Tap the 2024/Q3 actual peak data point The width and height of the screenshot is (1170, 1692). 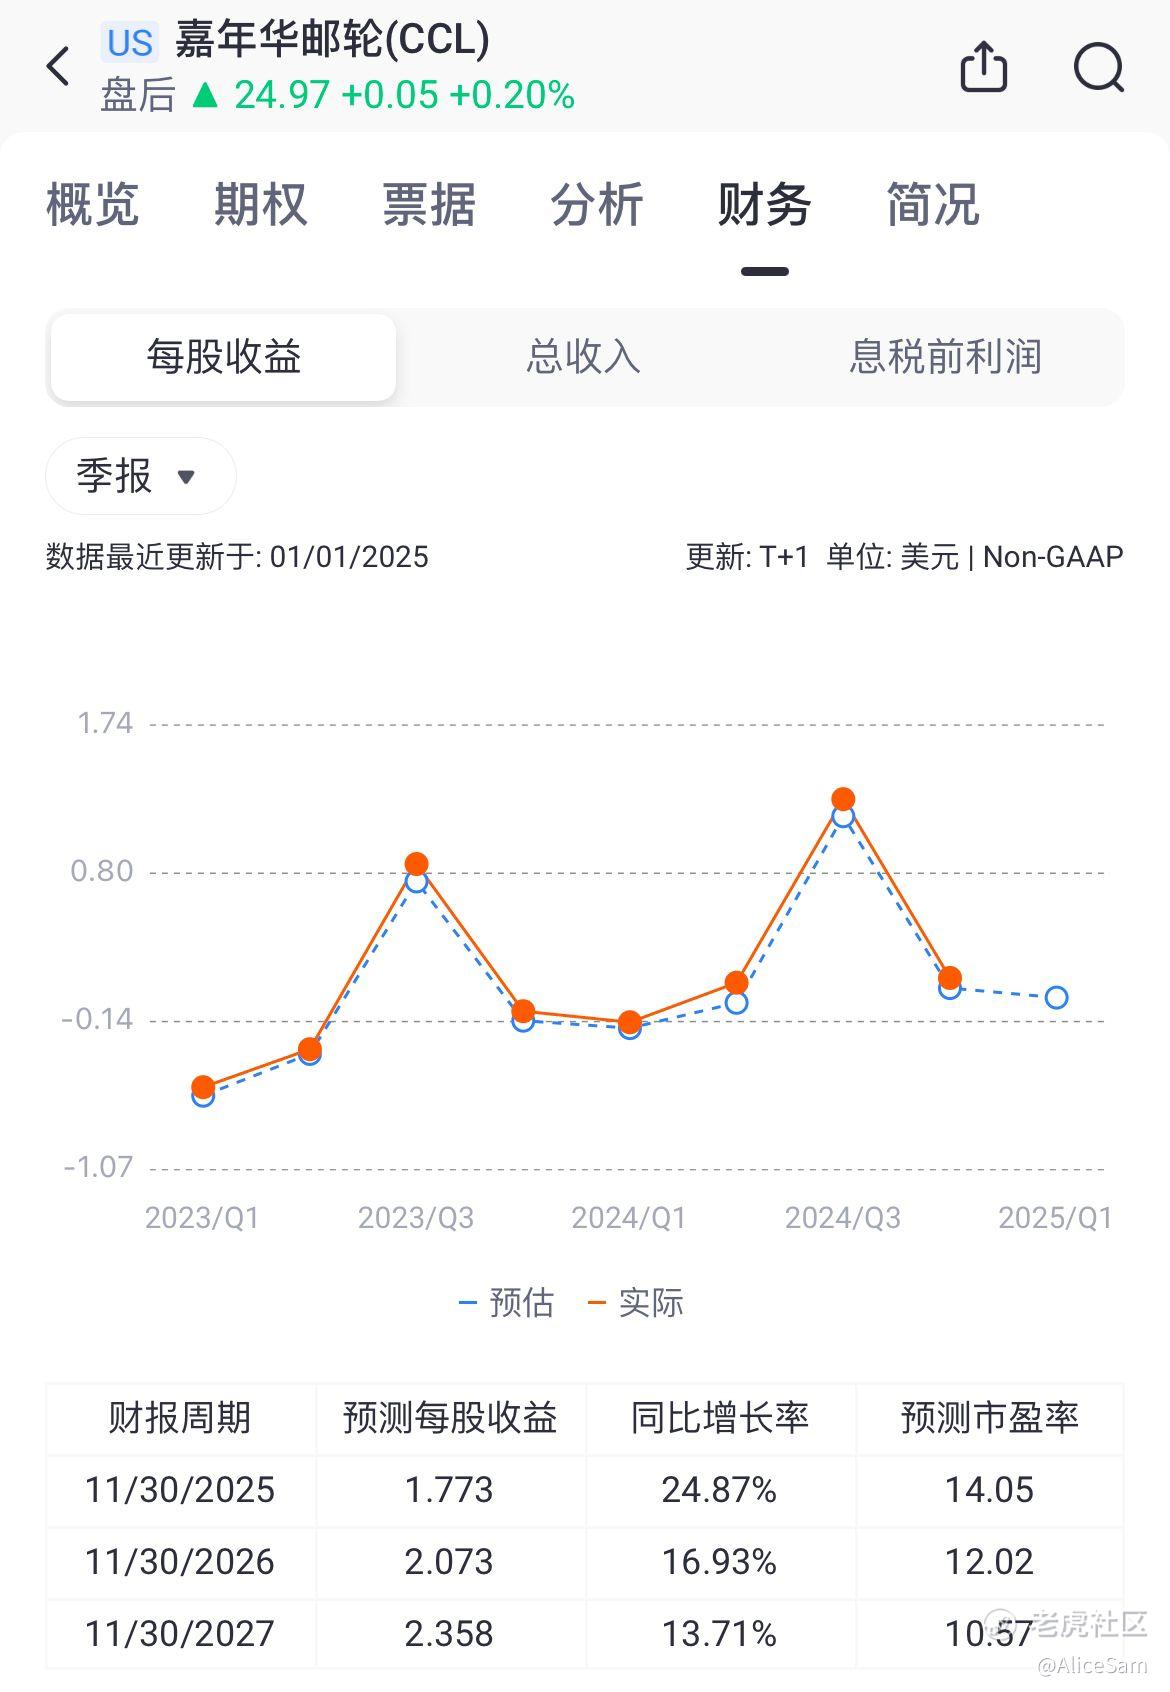(x=843, y=799)
